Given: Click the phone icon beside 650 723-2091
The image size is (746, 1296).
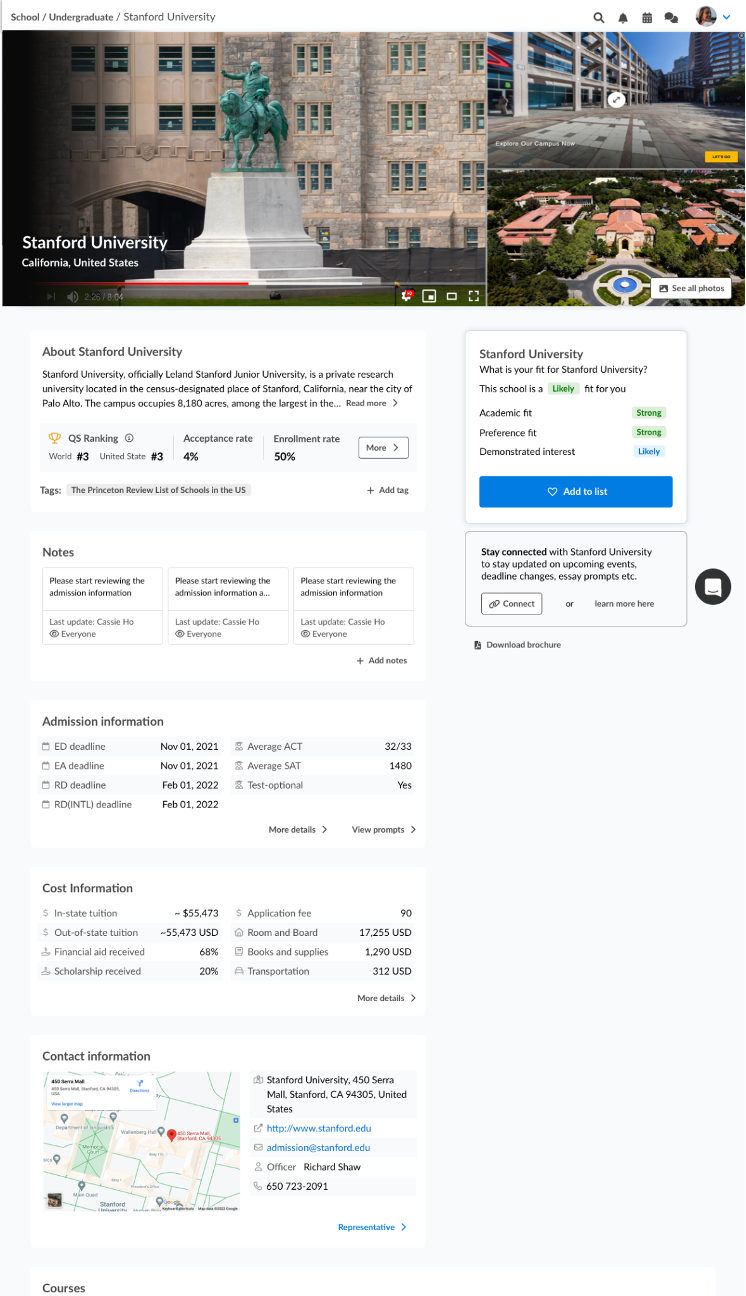Looking at the screenshot, I should (x=258, y=1186).
